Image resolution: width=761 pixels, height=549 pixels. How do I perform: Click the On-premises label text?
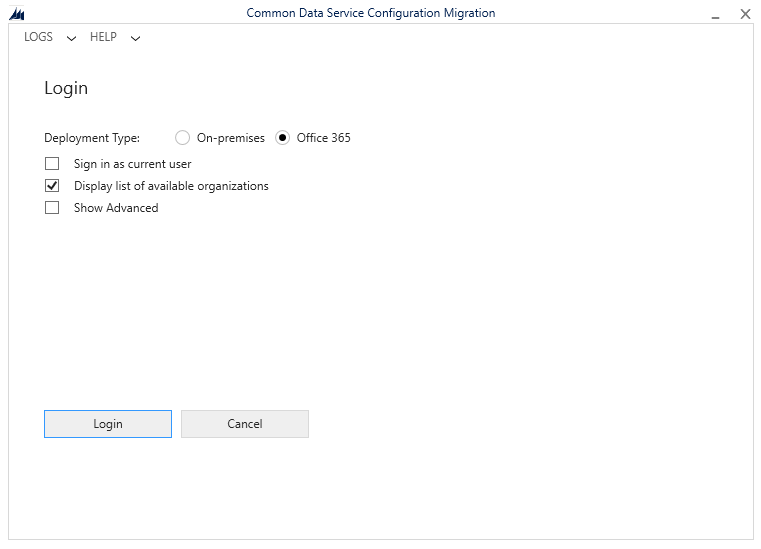coord(230,138)
